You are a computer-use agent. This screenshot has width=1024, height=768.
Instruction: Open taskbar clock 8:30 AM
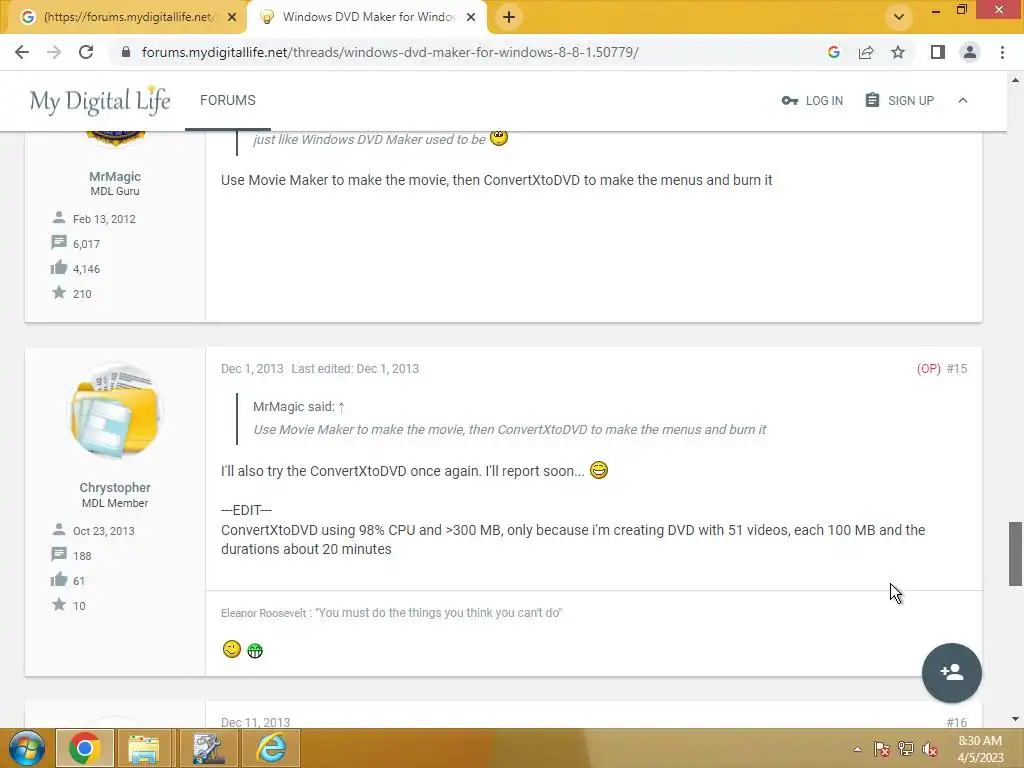pos(980,749)
